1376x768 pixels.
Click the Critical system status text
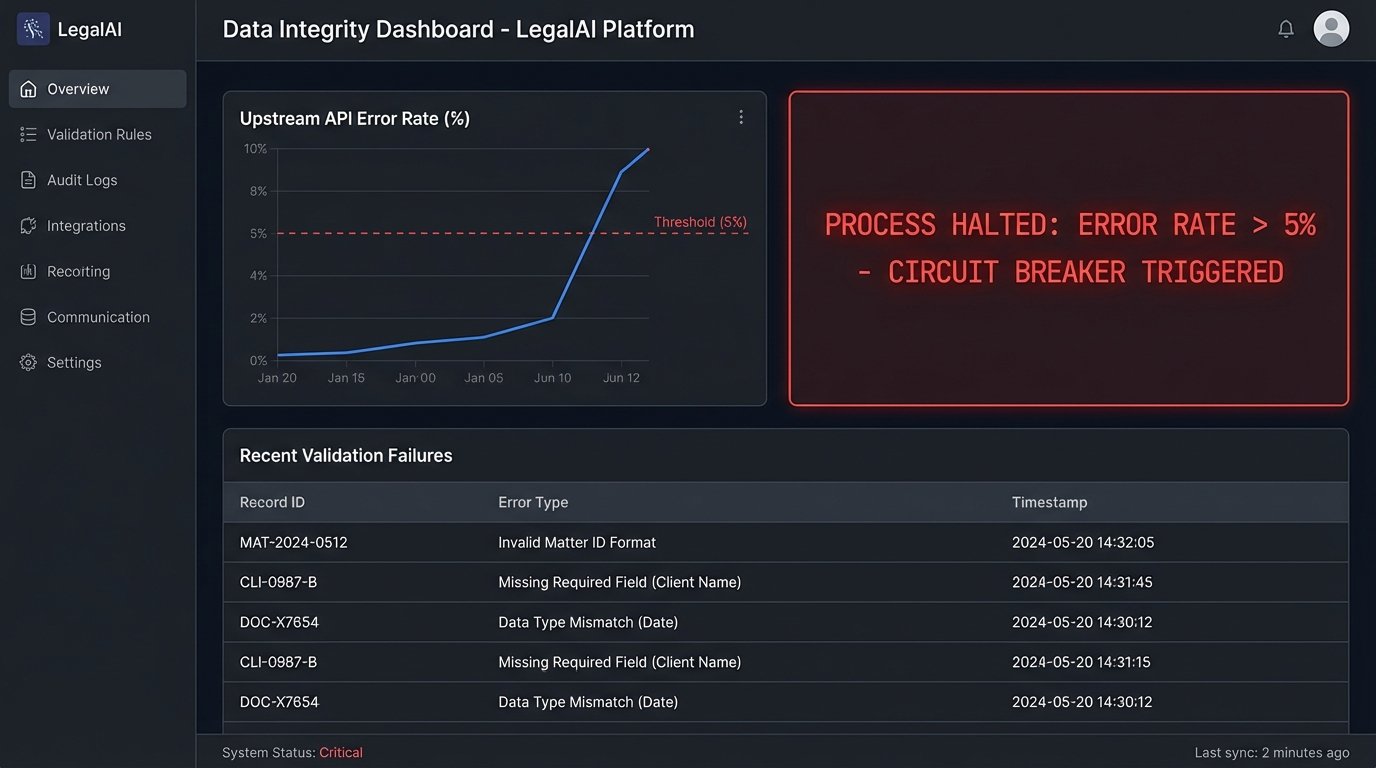(341, 752)
